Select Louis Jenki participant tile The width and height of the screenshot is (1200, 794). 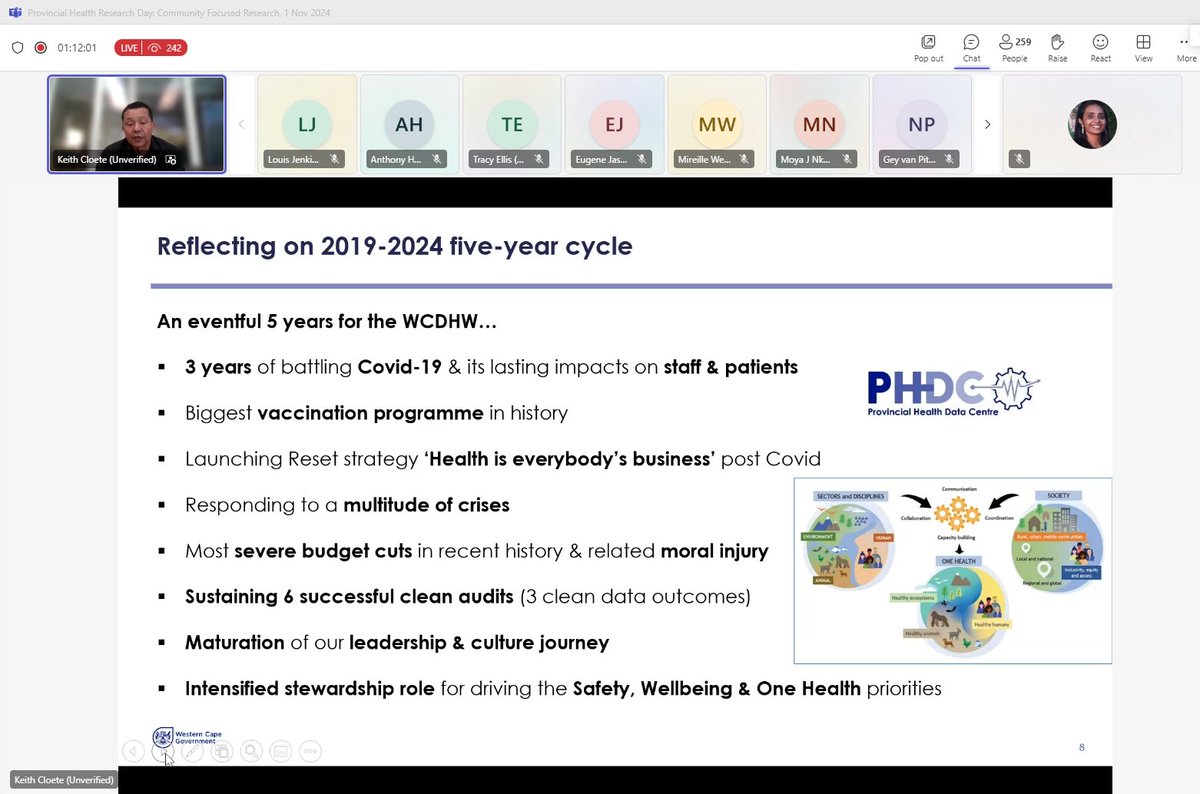306,124
